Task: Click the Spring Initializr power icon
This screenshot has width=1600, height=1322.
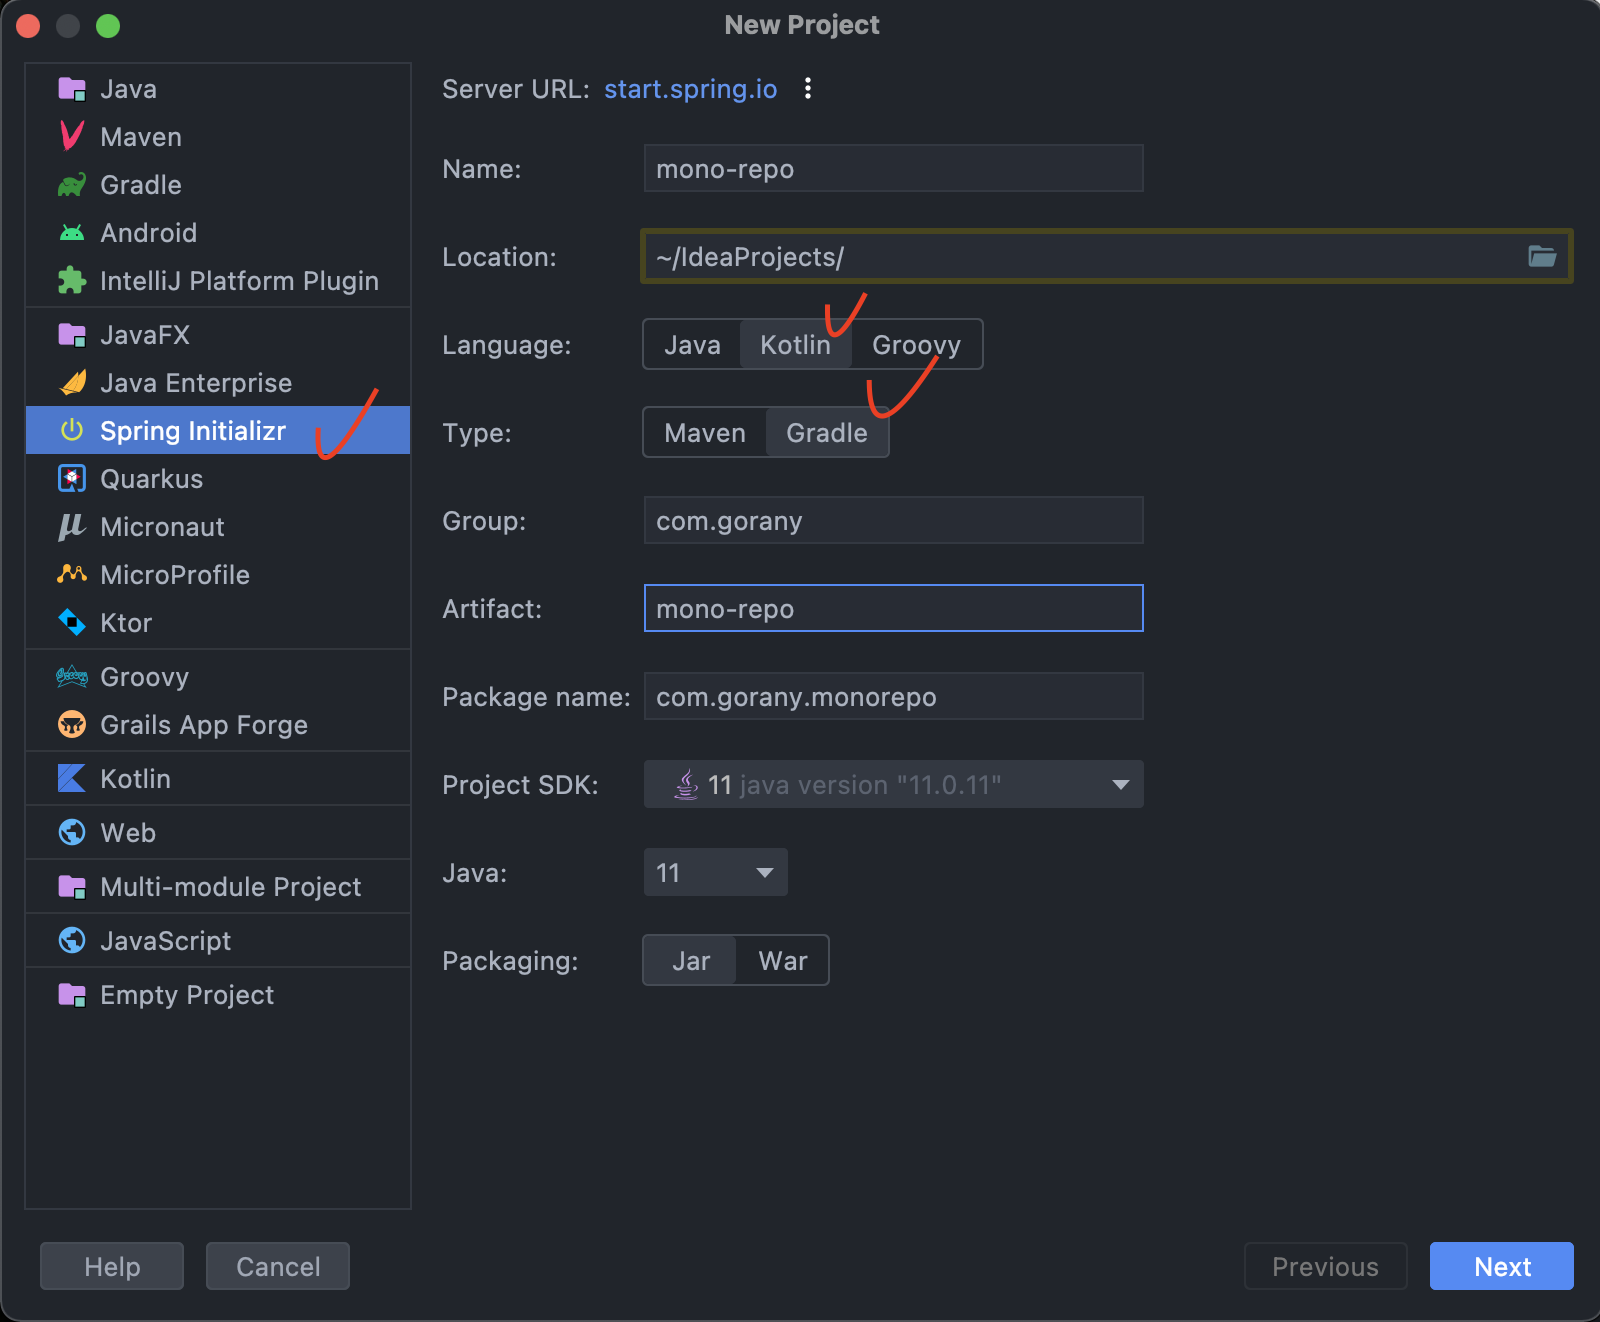Action: pyautogui.click(x=72, y=431)
